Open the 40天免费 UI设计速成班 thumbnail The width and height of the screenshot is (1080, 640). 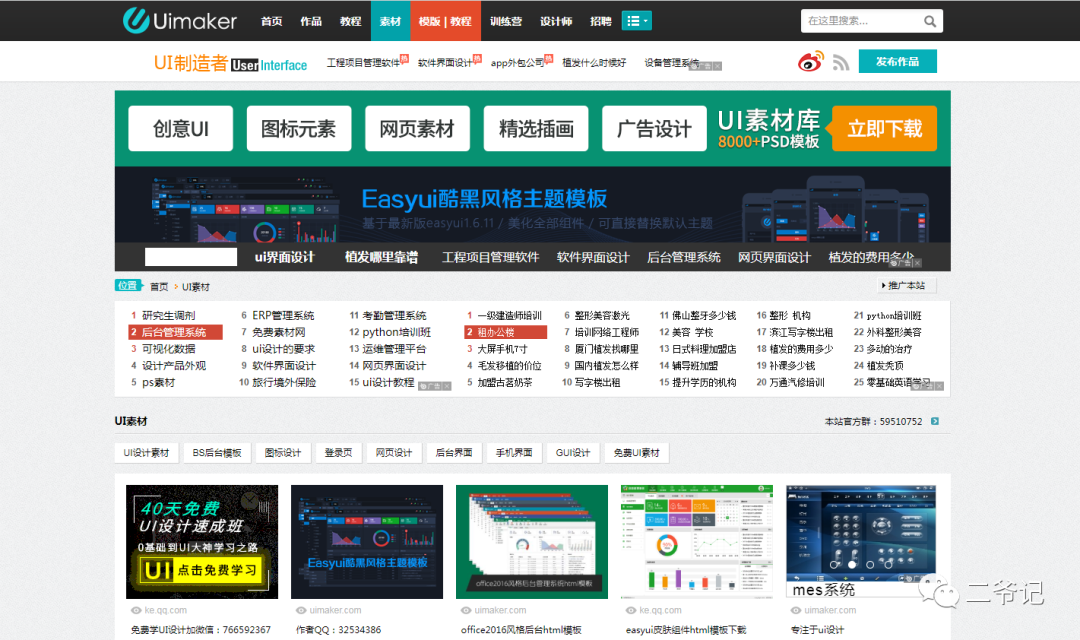coord(202,541)
